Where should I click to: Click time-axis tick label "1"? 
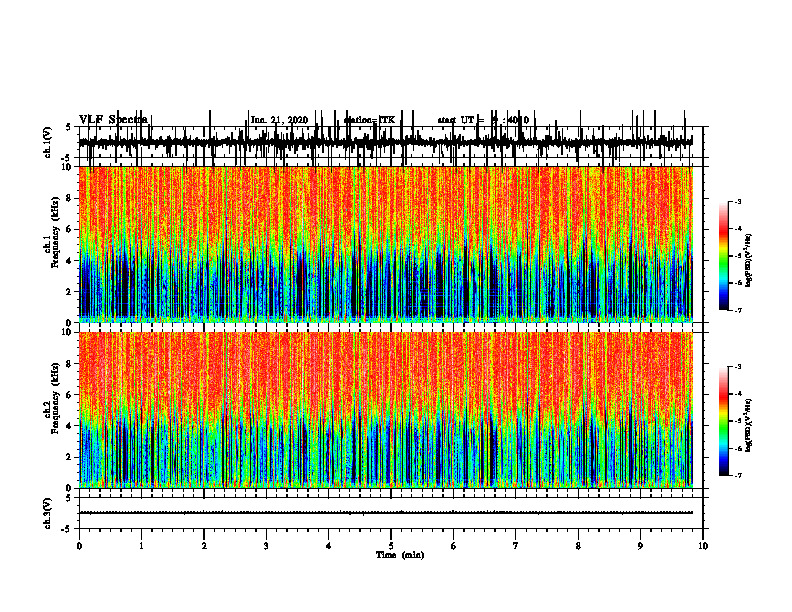pyautogui.click(x=141, y=546)
